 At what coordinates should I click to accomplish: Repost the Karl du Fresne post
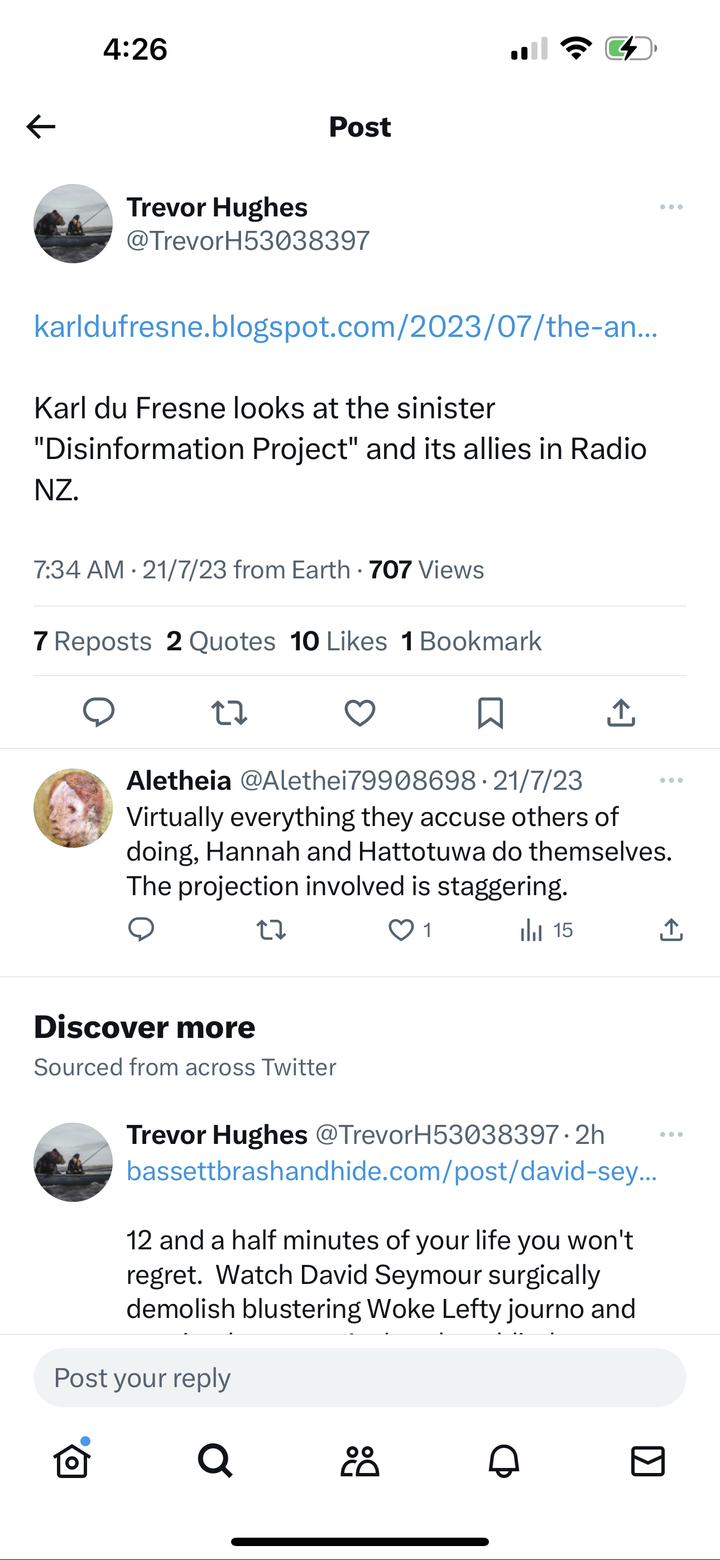[229, 712]
